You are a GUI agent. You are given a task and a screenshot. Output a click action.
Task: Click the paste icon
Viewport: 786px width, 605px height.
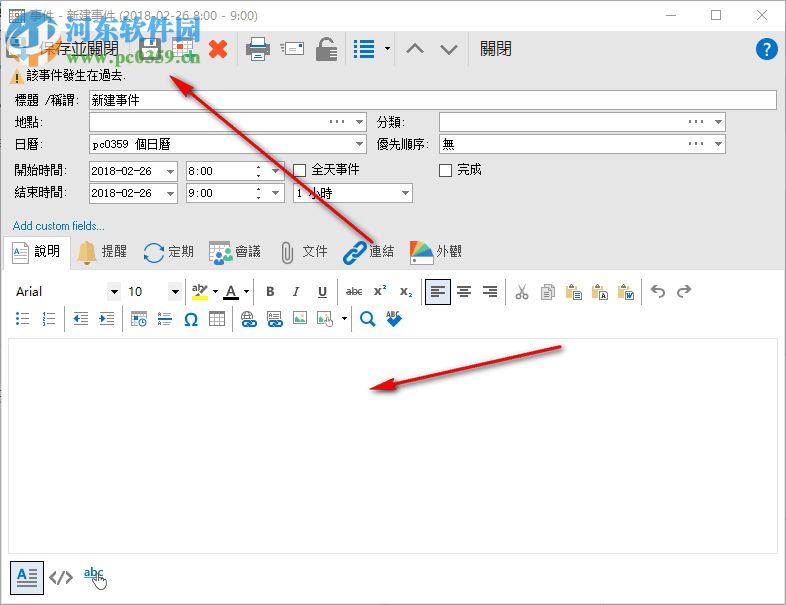(x=573, y=292)
